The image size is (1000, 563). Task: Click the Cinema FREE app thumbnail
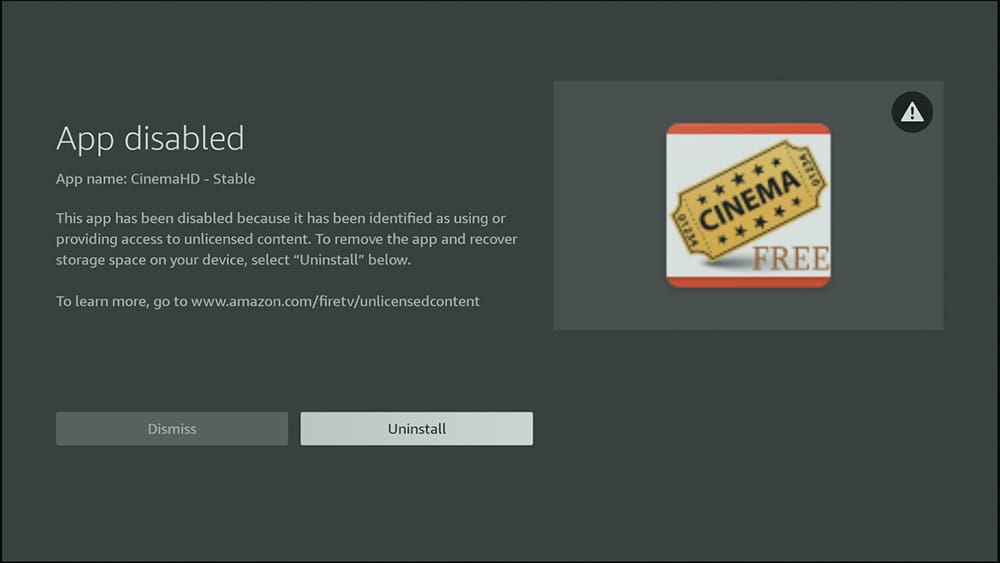(x=748, y=205)
